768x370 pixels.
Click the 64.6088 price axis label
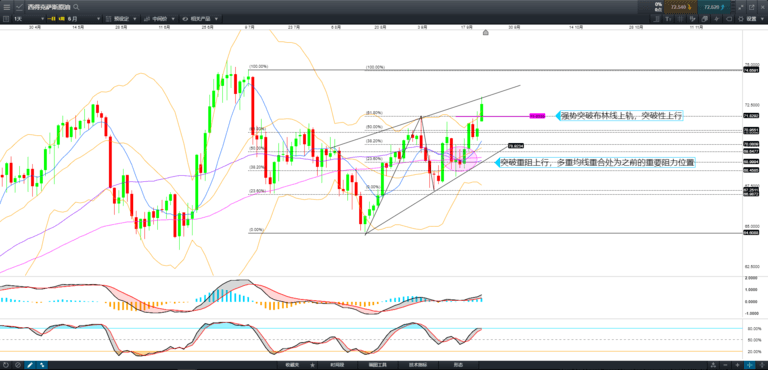pyautogui.click(x=751, y=233)
